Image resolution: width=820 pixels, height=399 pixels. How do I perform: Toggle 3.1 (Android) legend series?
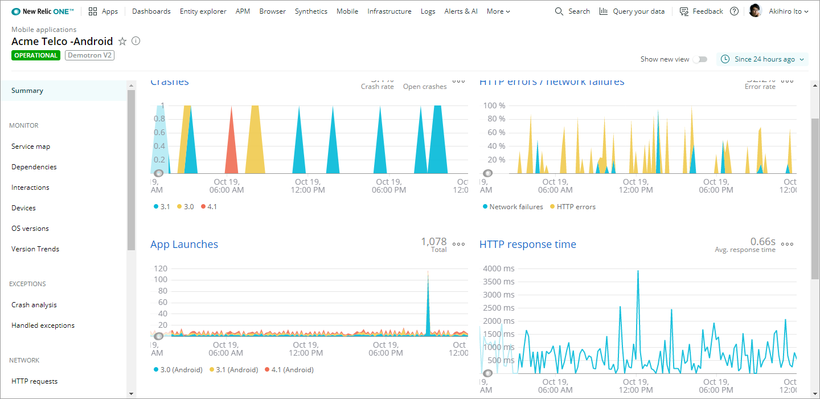pyautogui.click(x=234, y=370)
